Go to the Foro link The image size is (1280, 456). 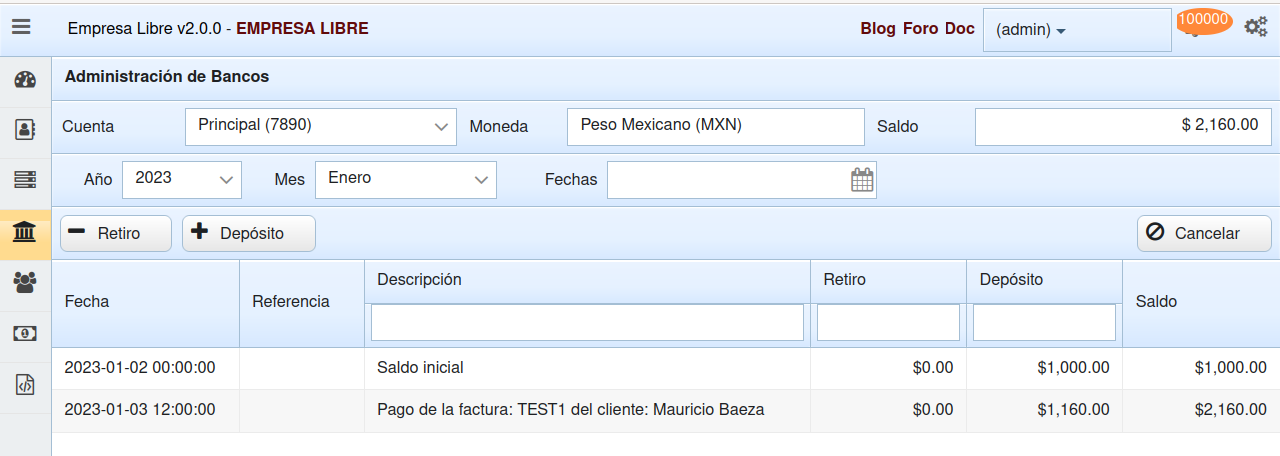click(x=920, y=29)
